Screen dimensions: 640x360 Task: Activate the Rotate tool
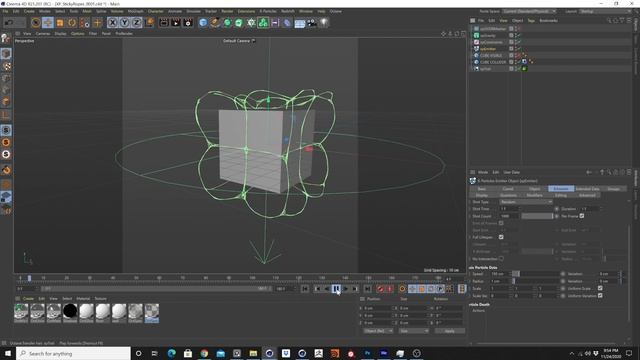point(72,23)
